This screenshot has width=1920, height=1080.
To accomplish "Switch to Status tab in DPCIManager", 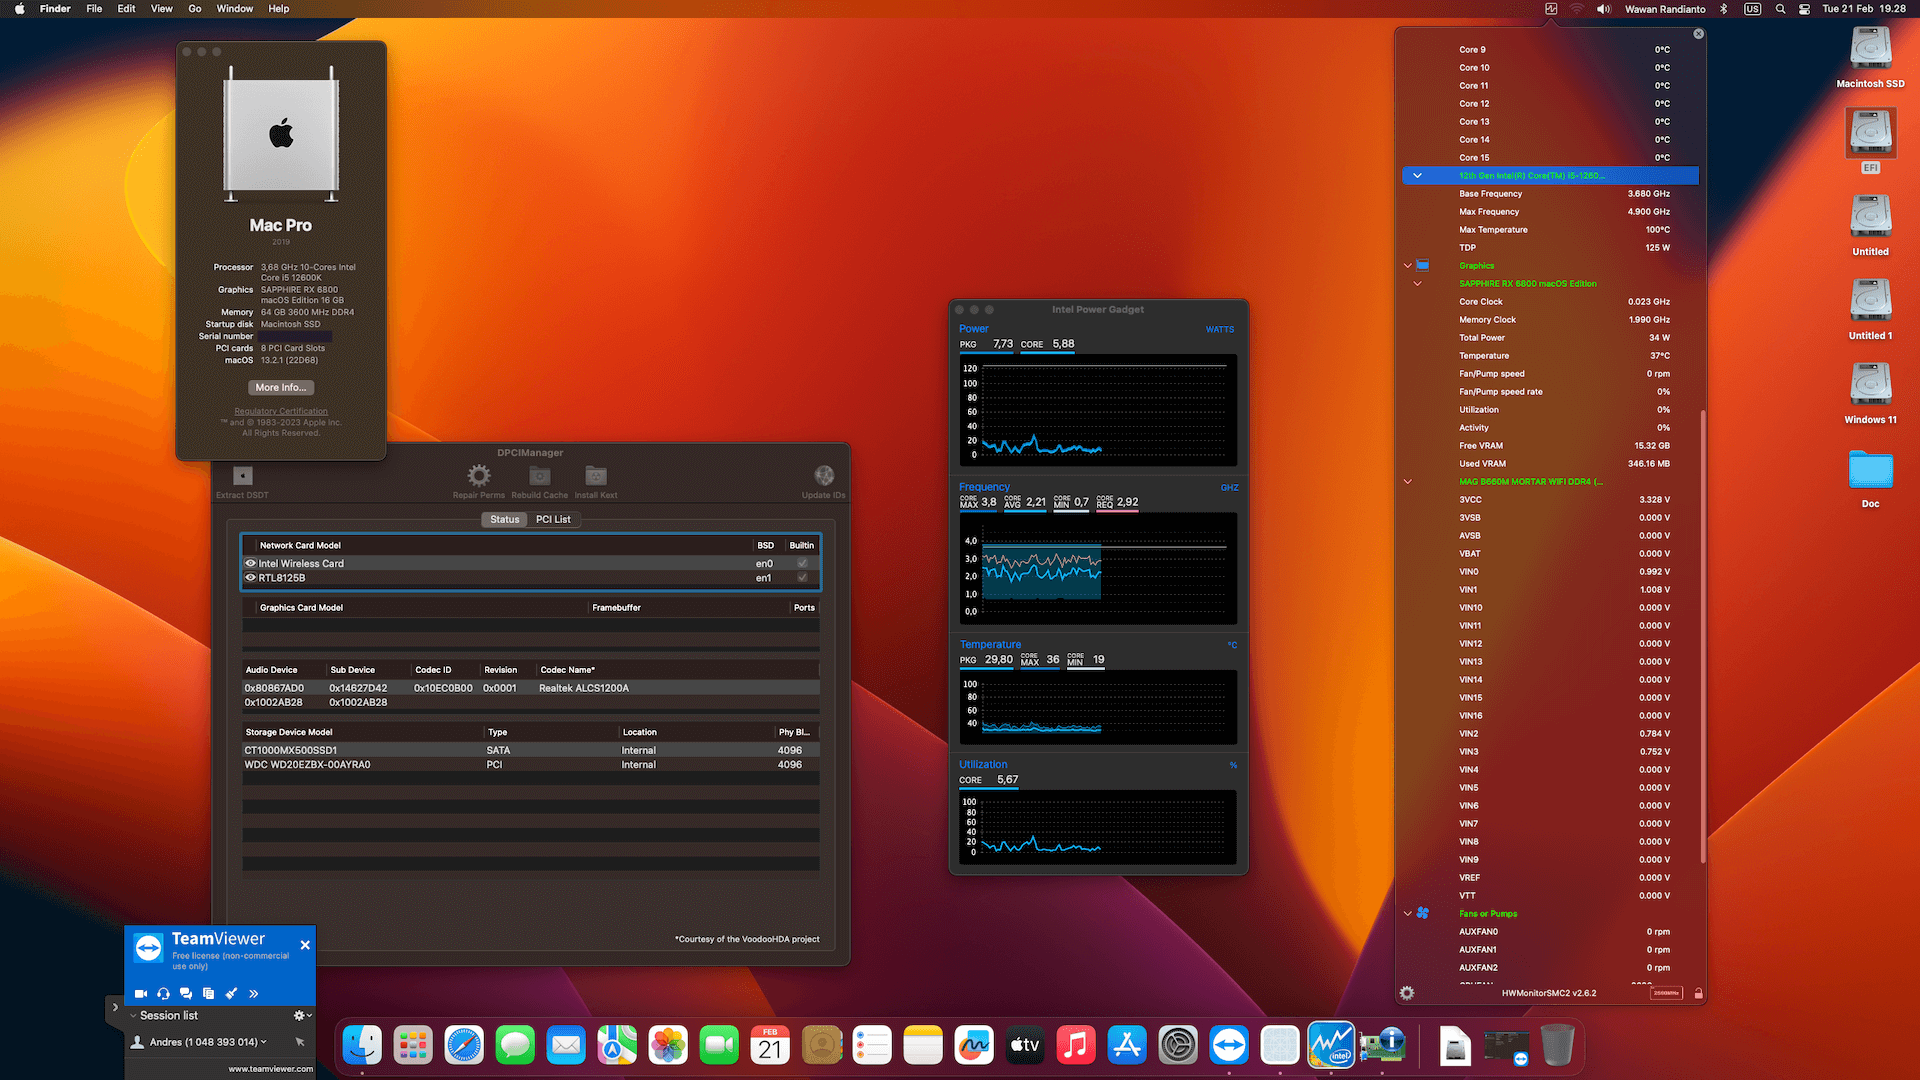I will (505, 519).
